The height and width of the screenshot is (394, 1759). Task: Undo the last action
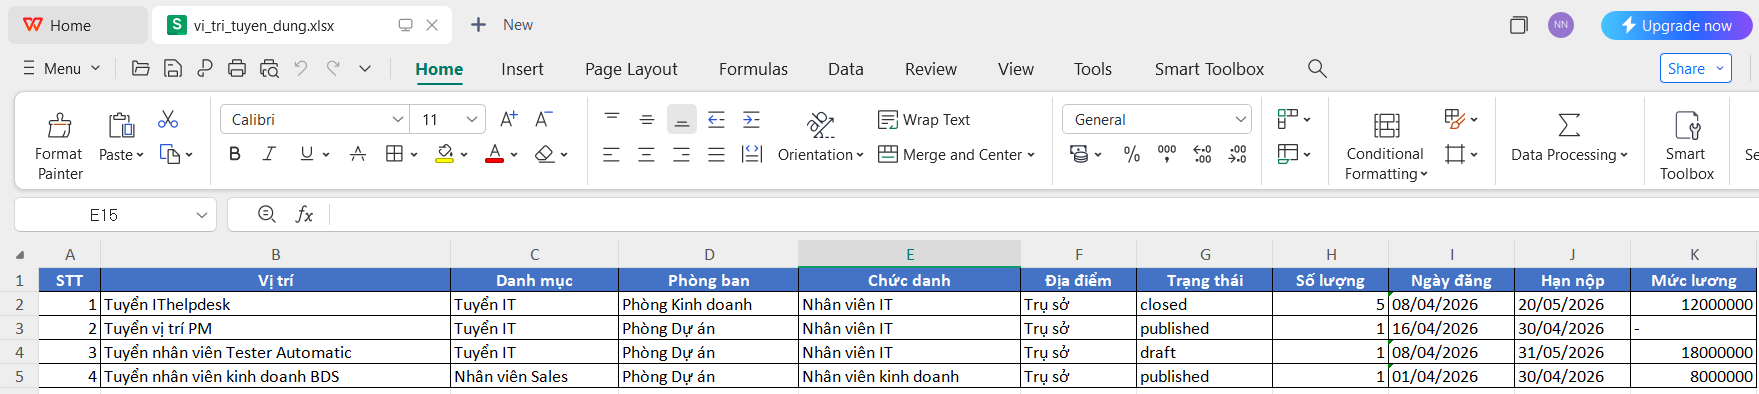301,68
